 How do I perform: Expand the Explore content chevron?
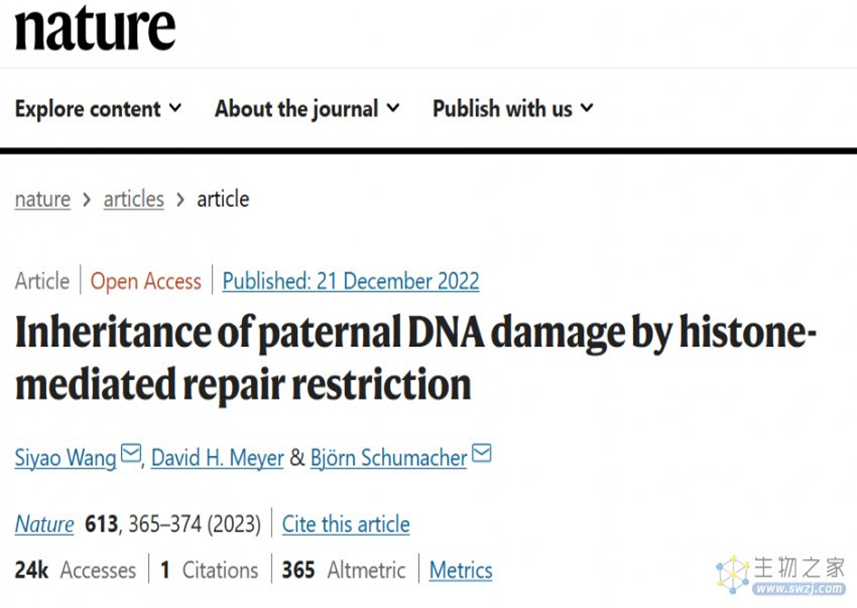175,108
